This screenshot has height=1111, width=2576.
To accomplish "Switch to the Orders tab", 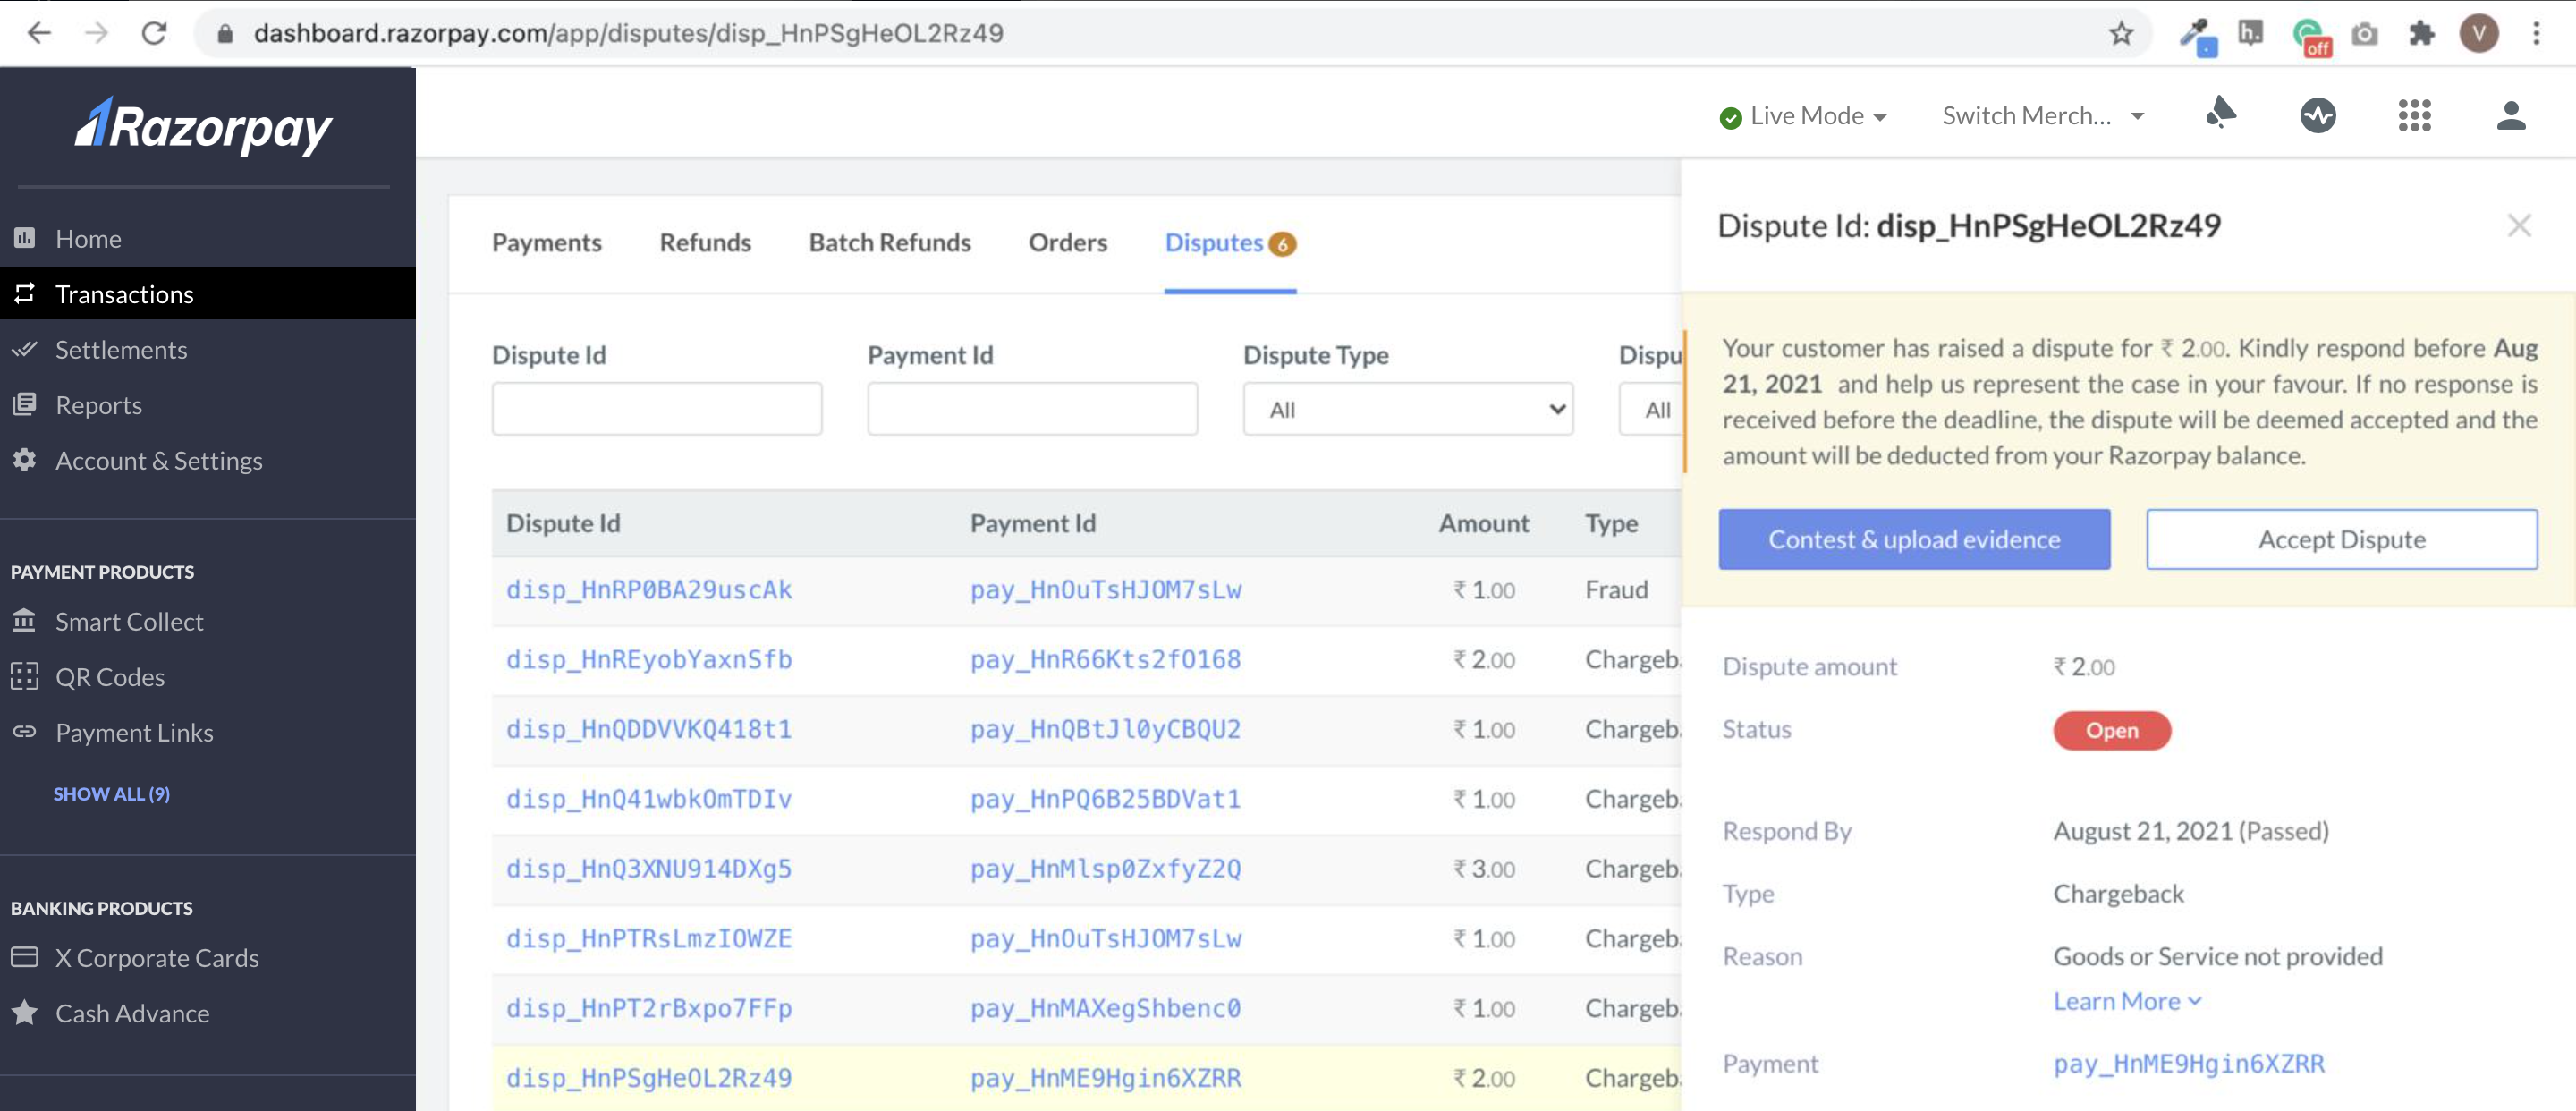I will [x=1067, y=242].
